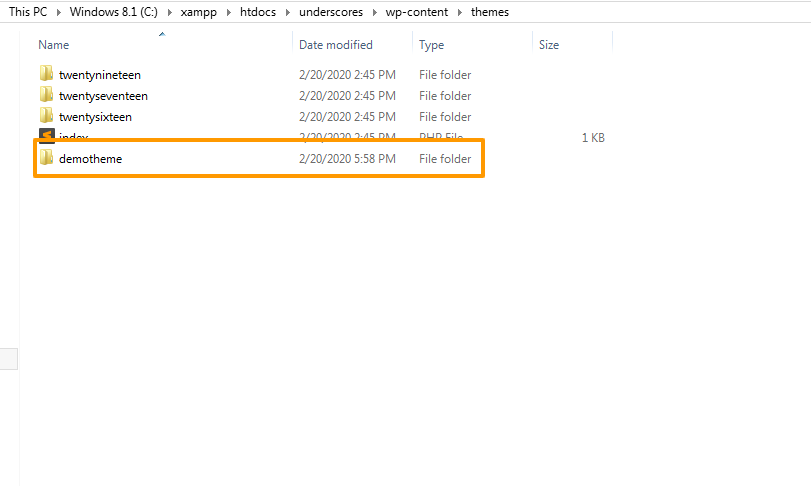Select the twentyseventeen folder icon

pyautogui.click(x=46, y=95)
